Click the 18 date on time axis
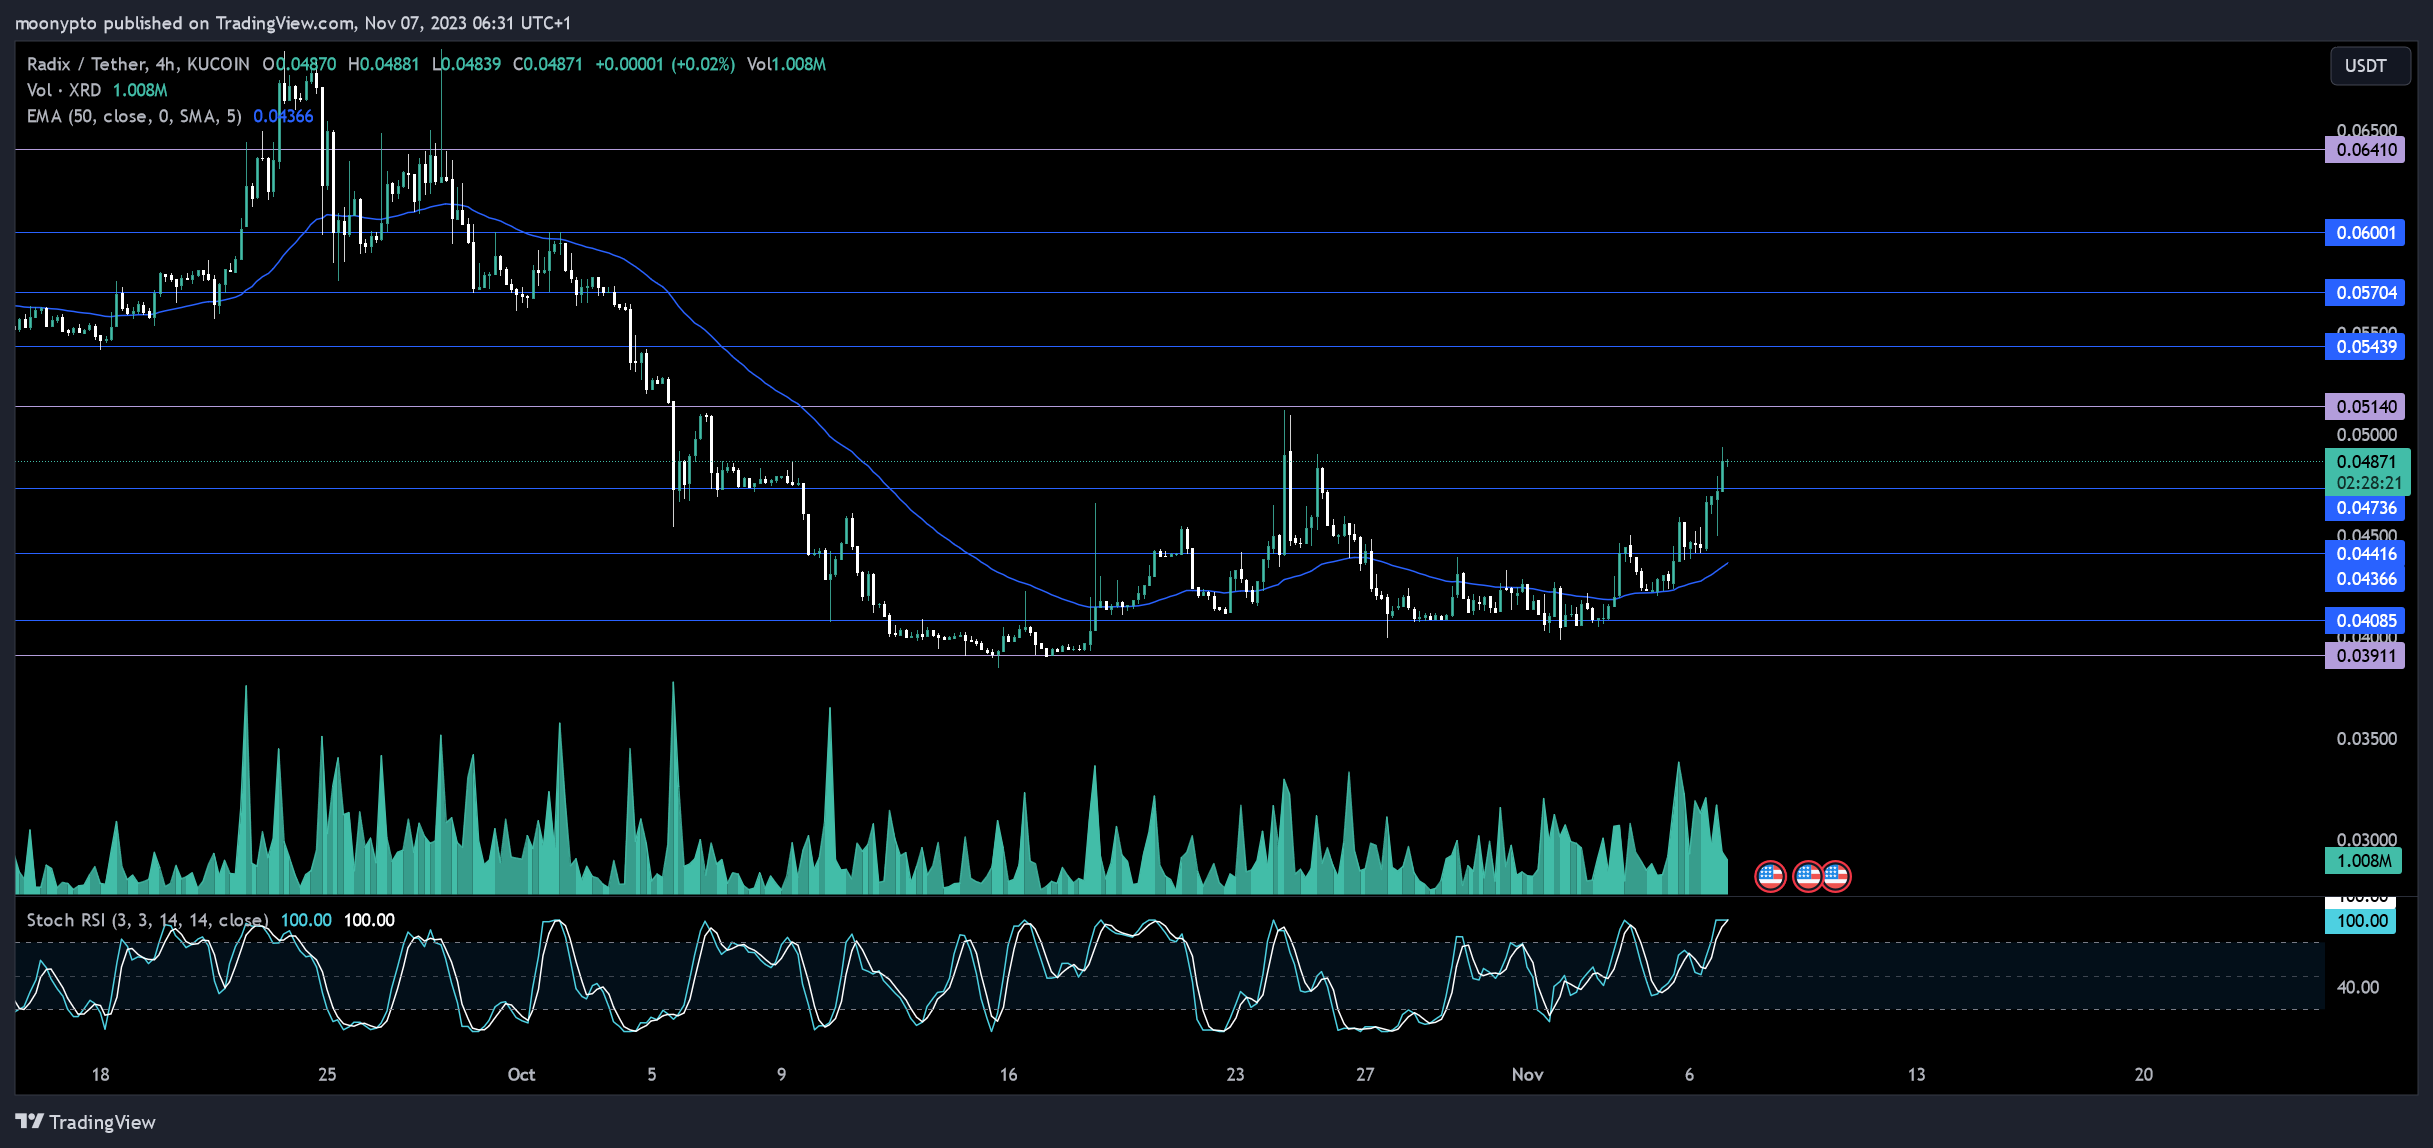Screen dimensions: 2433x1148 click(x=101, y=1075)
